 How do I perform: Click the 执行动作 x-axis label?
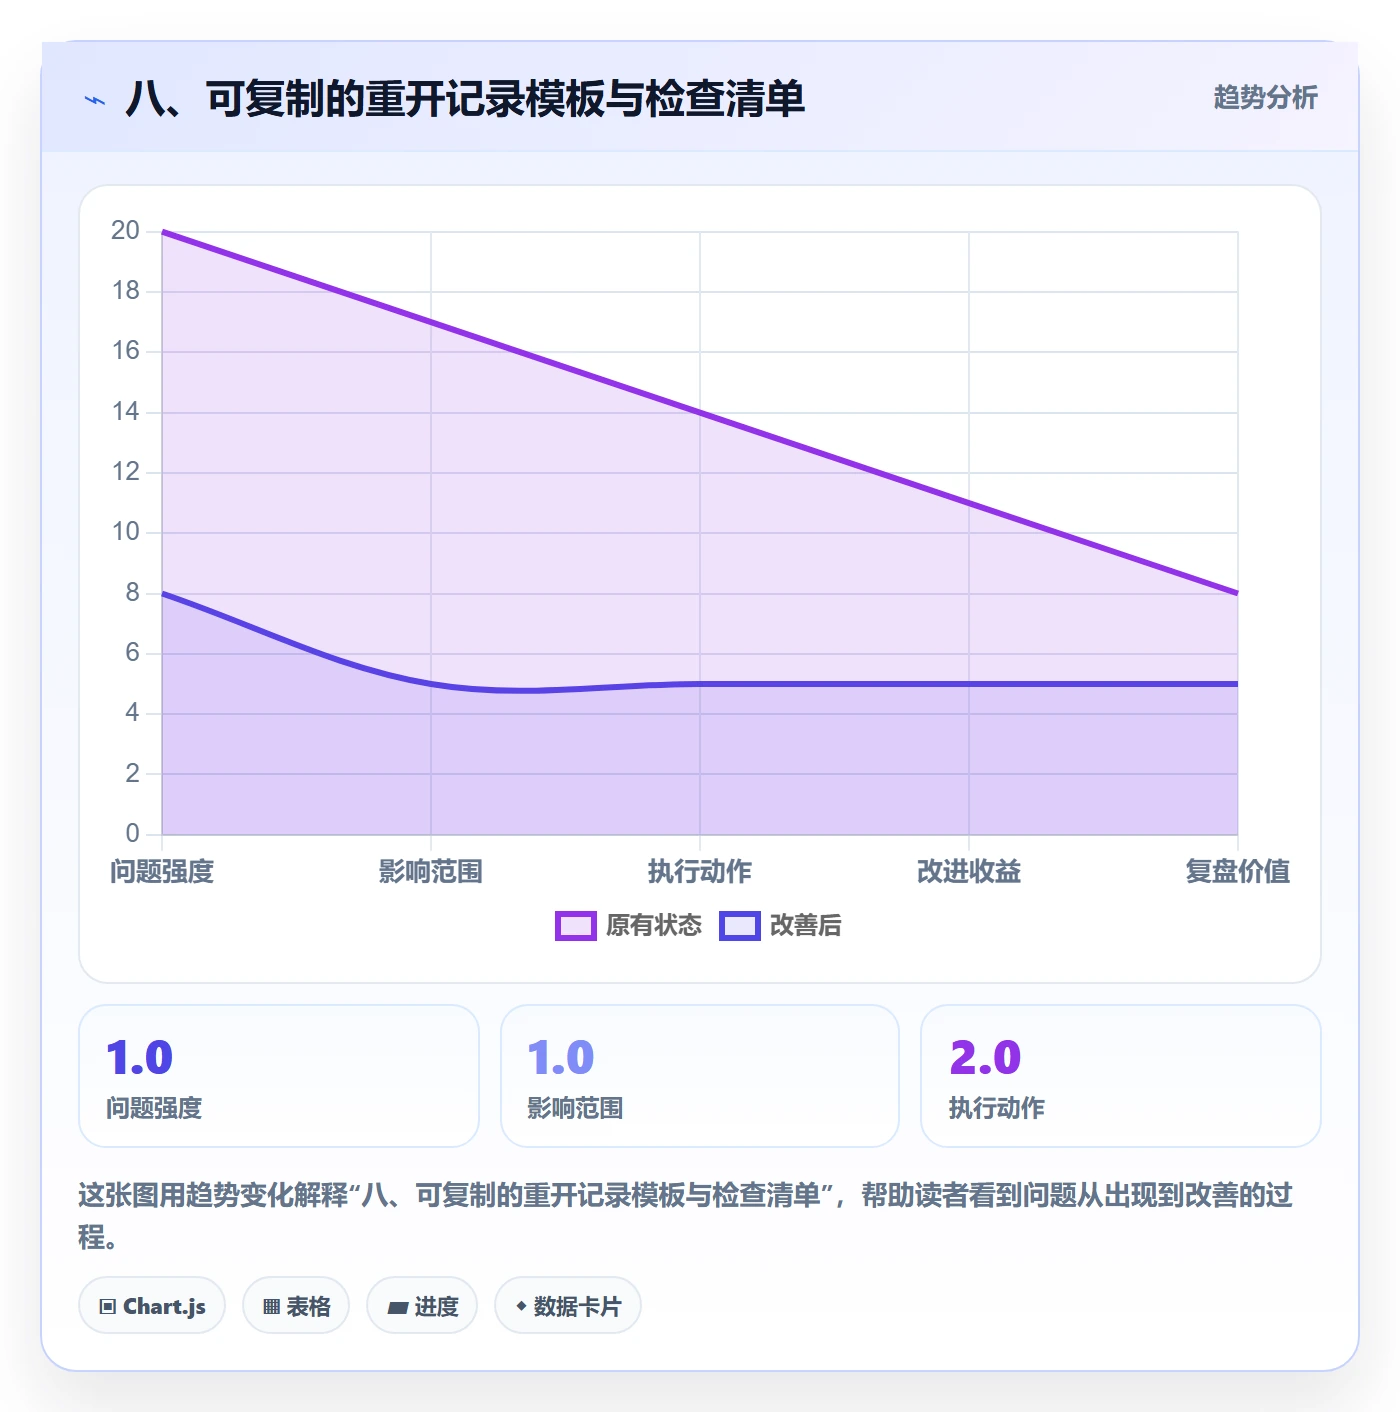click(x=700, y=872)
